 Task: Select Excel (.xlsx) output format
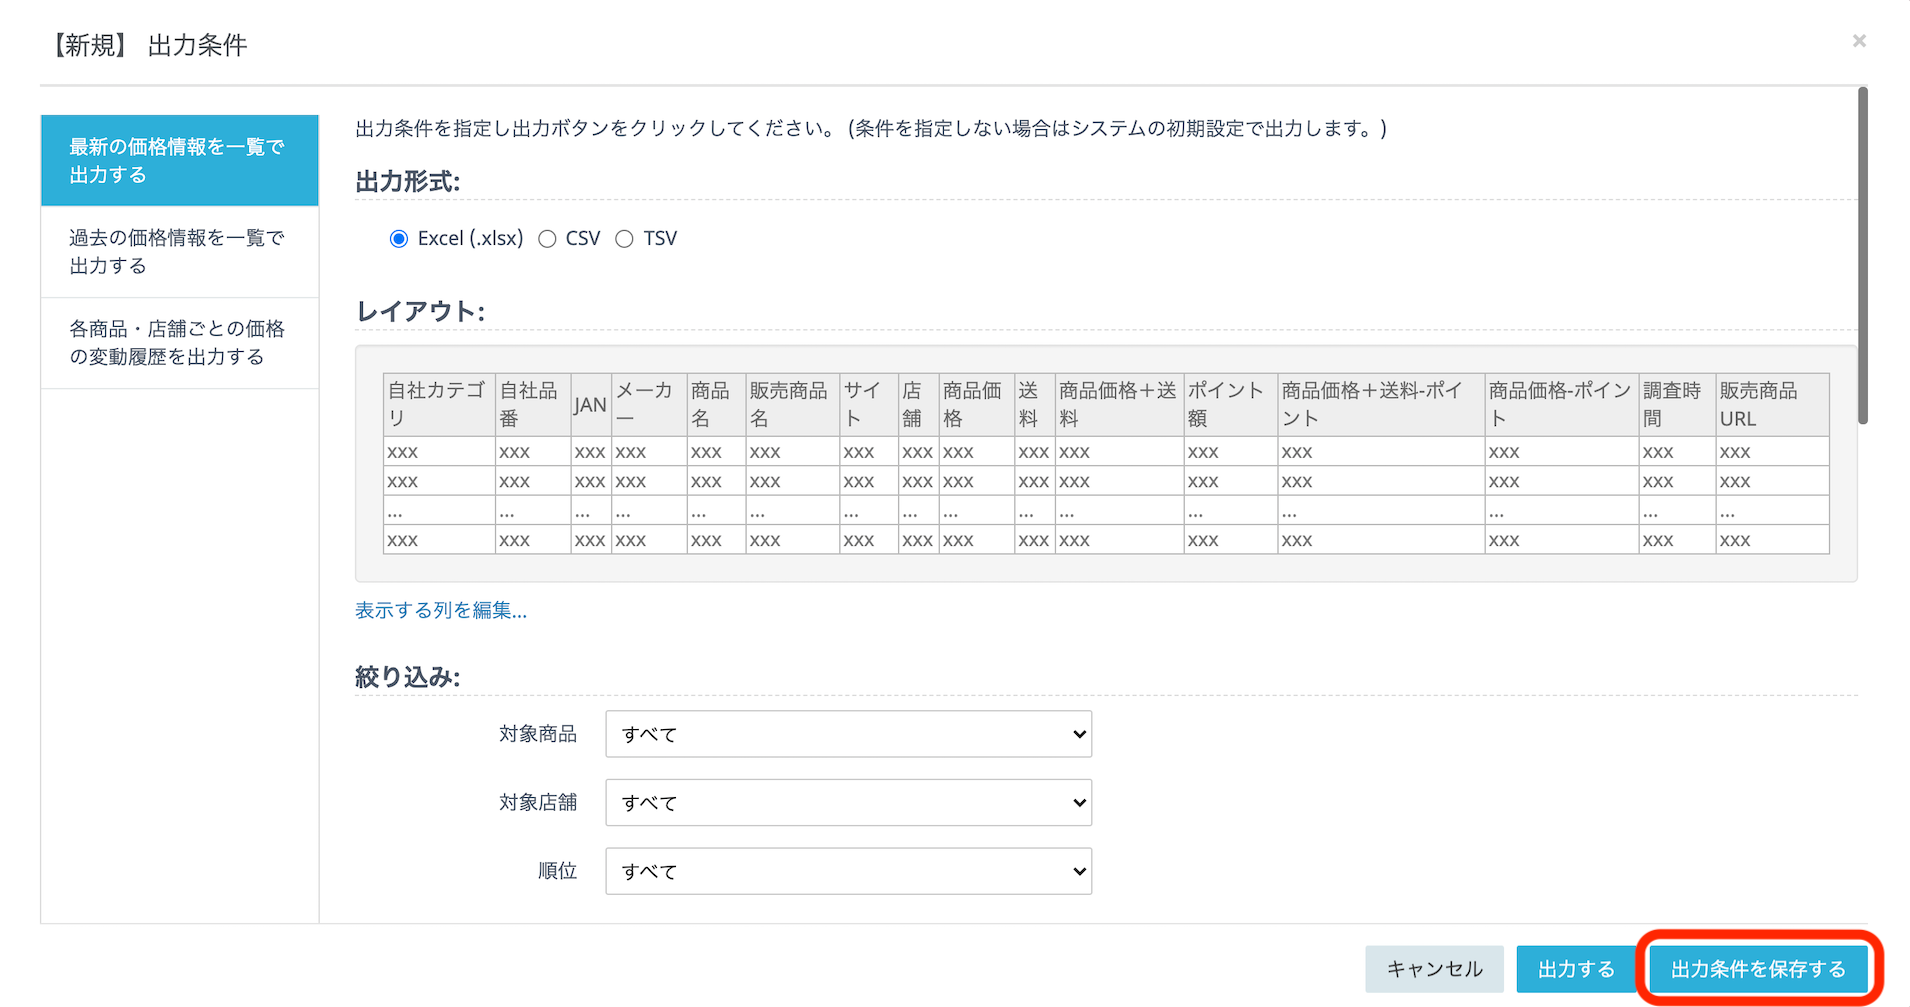coord(399,239)
